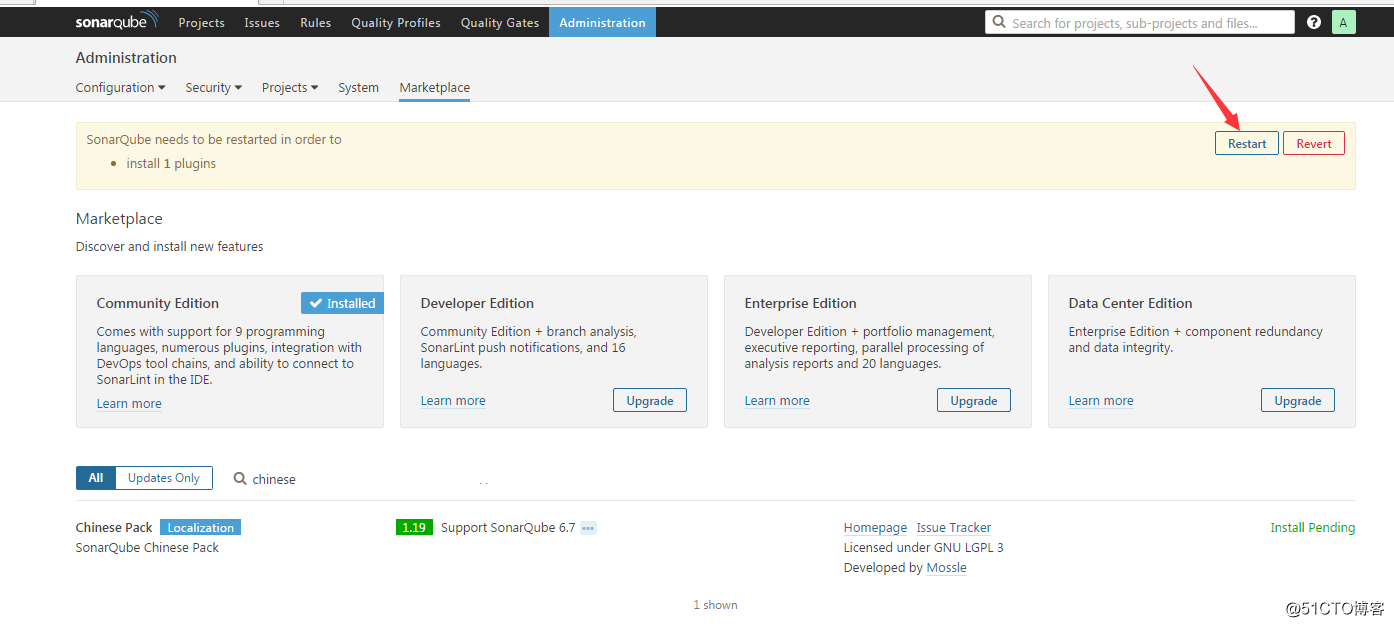Image resolution: width=1394 pixels, height=627 pixels.
Task: Go to Rules in the top bar
Action: pyautogui.click(x=315, y=22)
